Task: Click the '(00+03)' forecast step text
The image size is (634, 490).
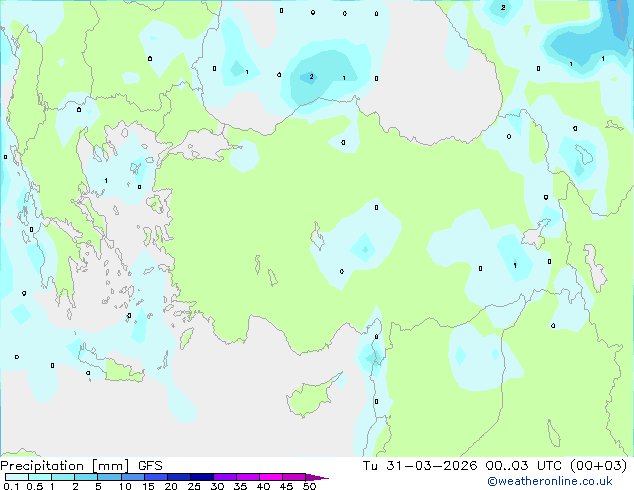Action: (598, 466)
